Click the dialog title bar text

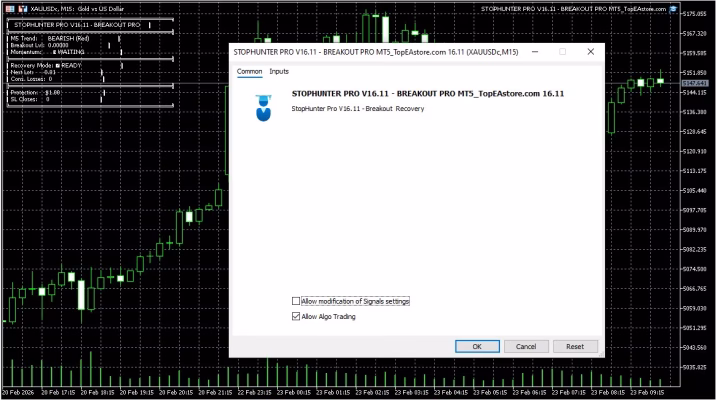coord(376,52)
